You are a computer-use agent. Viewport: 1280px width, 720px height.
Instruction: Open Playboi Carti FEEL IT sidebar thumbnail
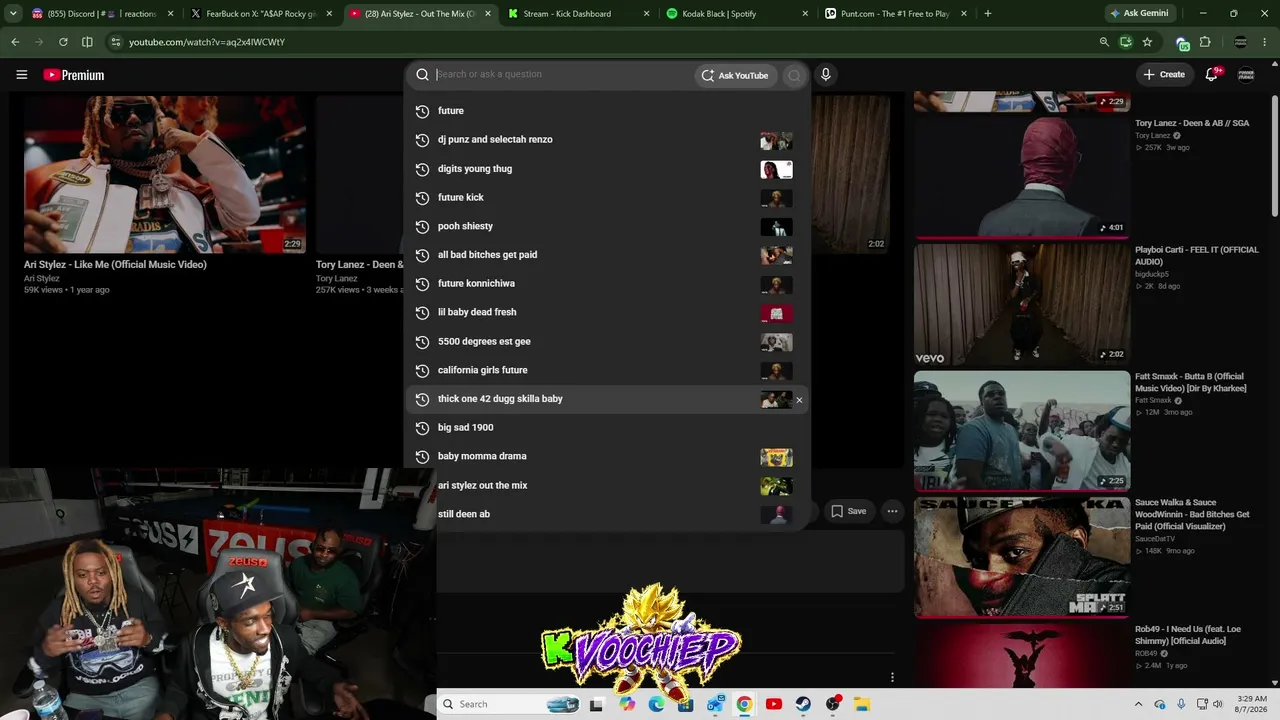tap(1022, 304)
